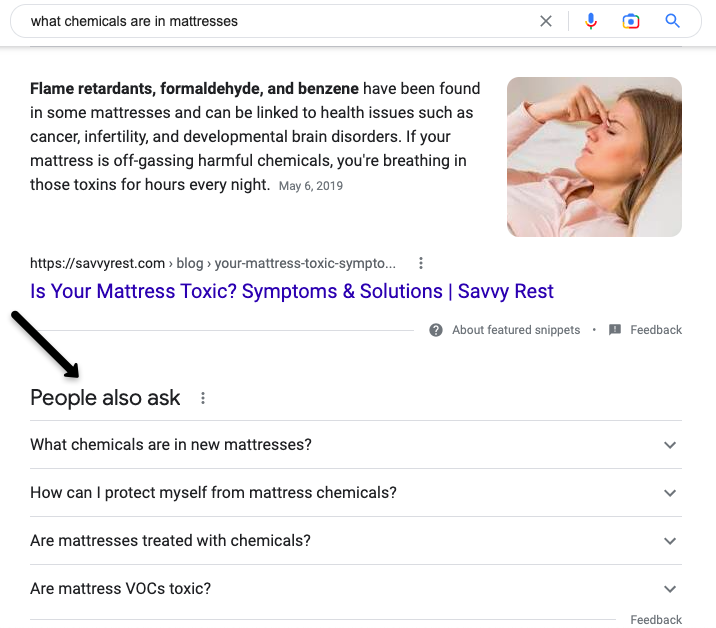Viewport: 716px width, 628px height.
Task: Click the magnifying glass search button
Action: click(x=672, y=21)
